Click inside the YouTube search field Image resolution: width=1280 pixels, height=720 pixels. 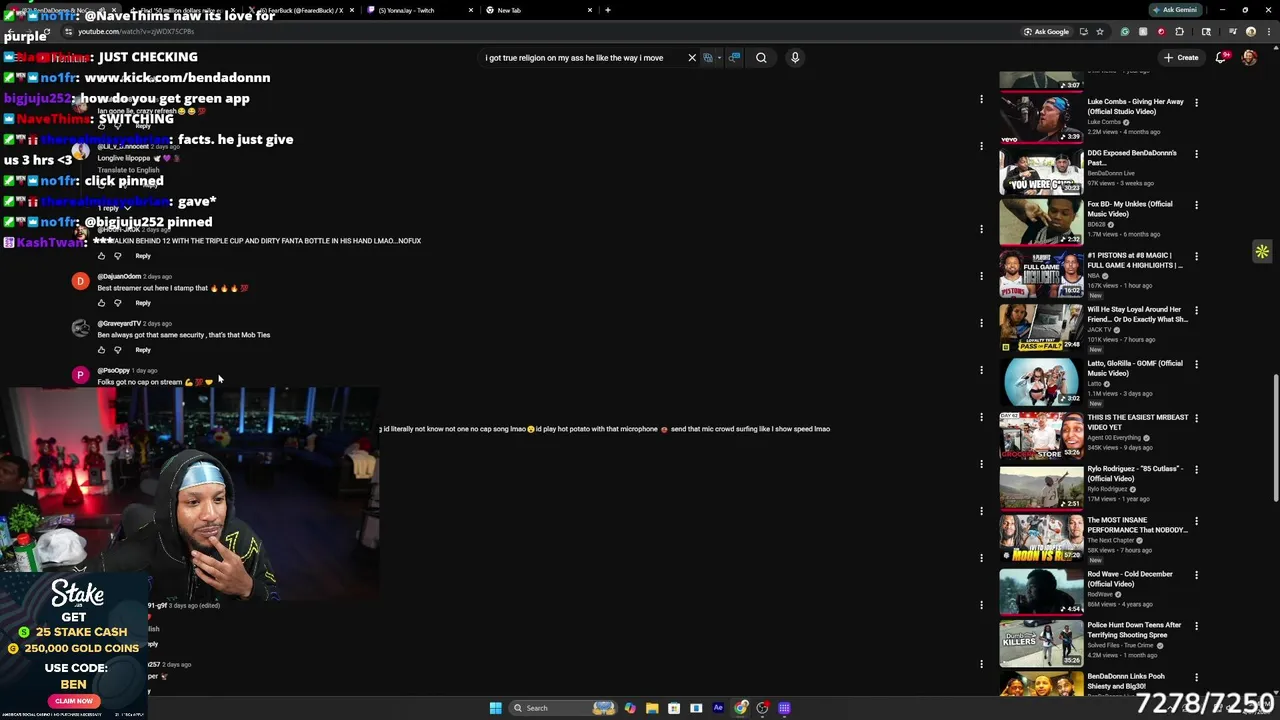582,58
